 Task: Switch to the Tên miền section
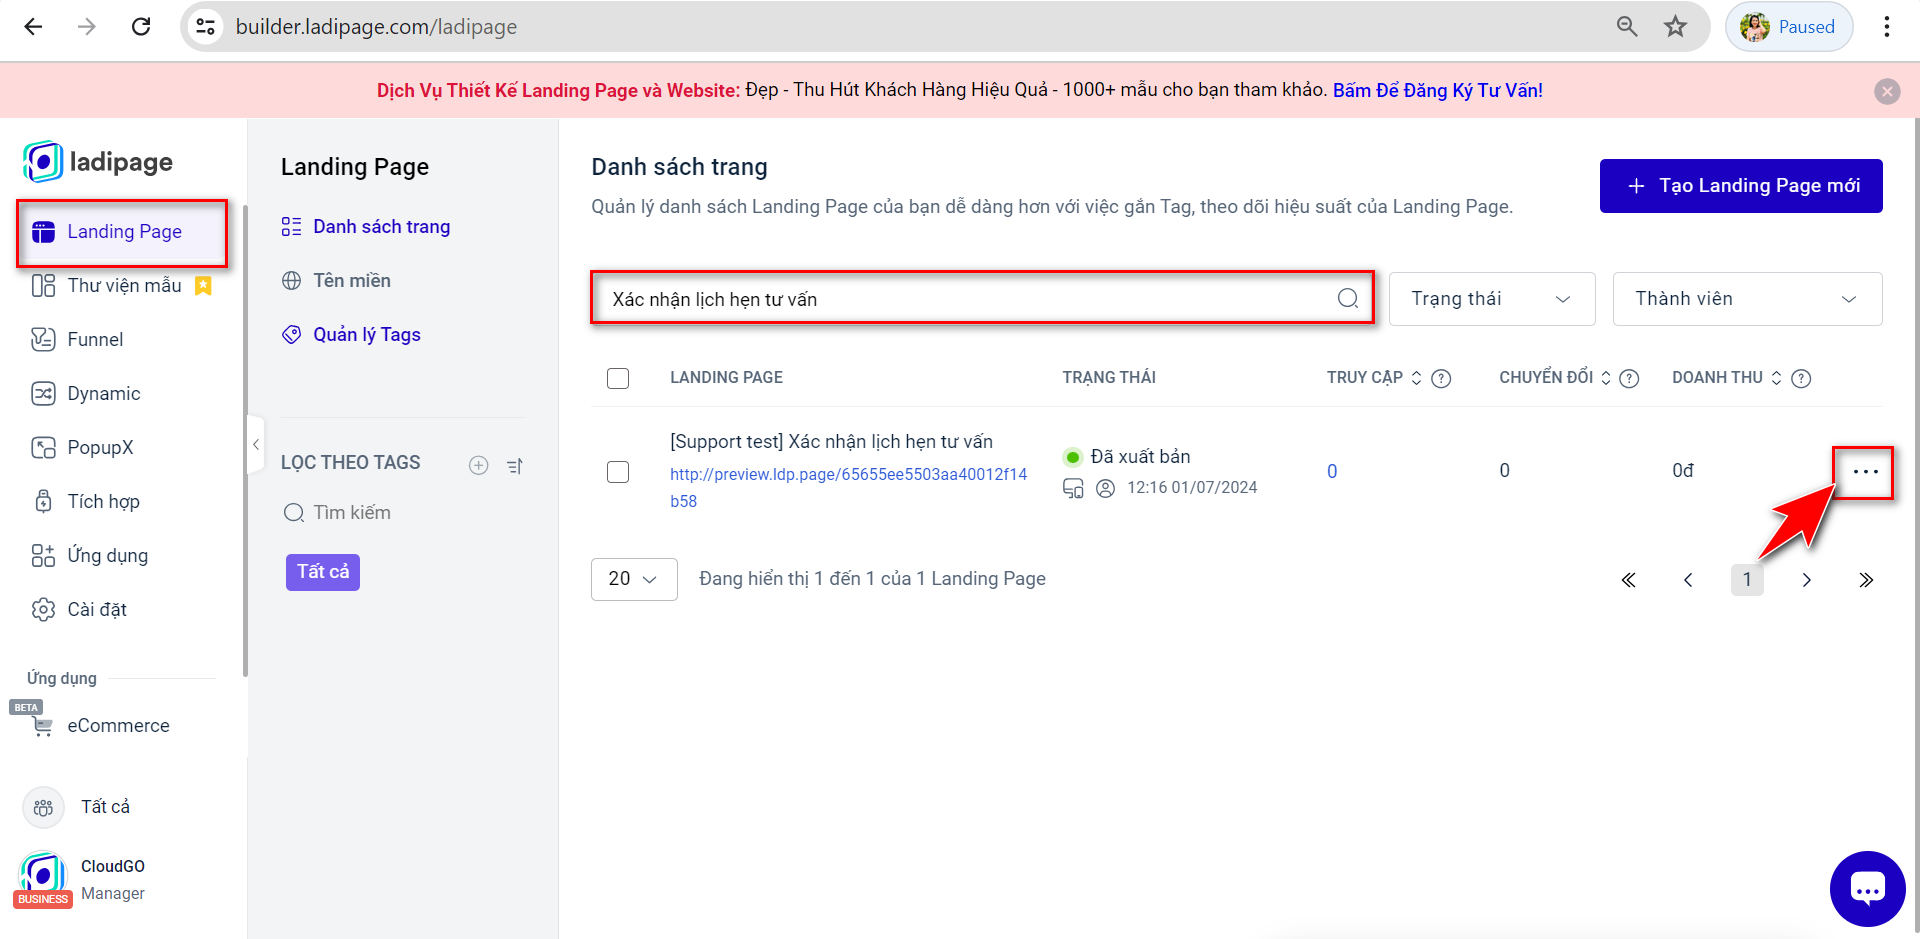click(351, 280)
